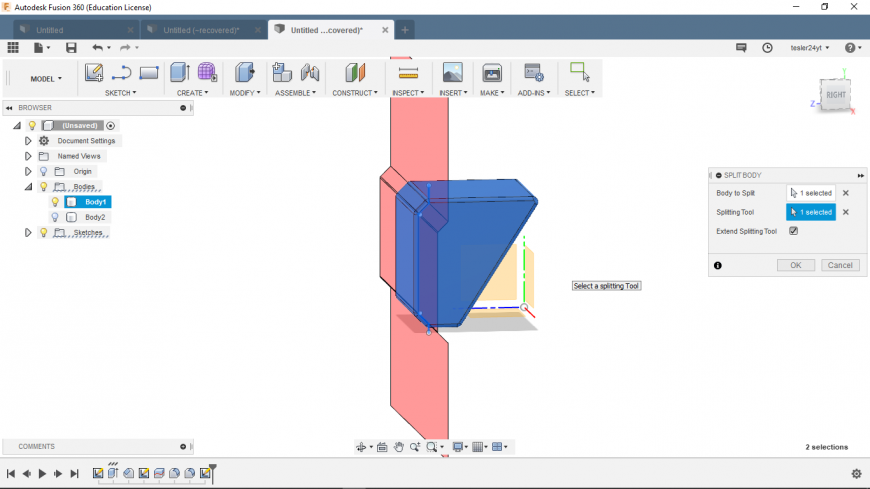870x489 pixels.
Task: Expand the Sketches folder in browser
Action: click(28, 232)
